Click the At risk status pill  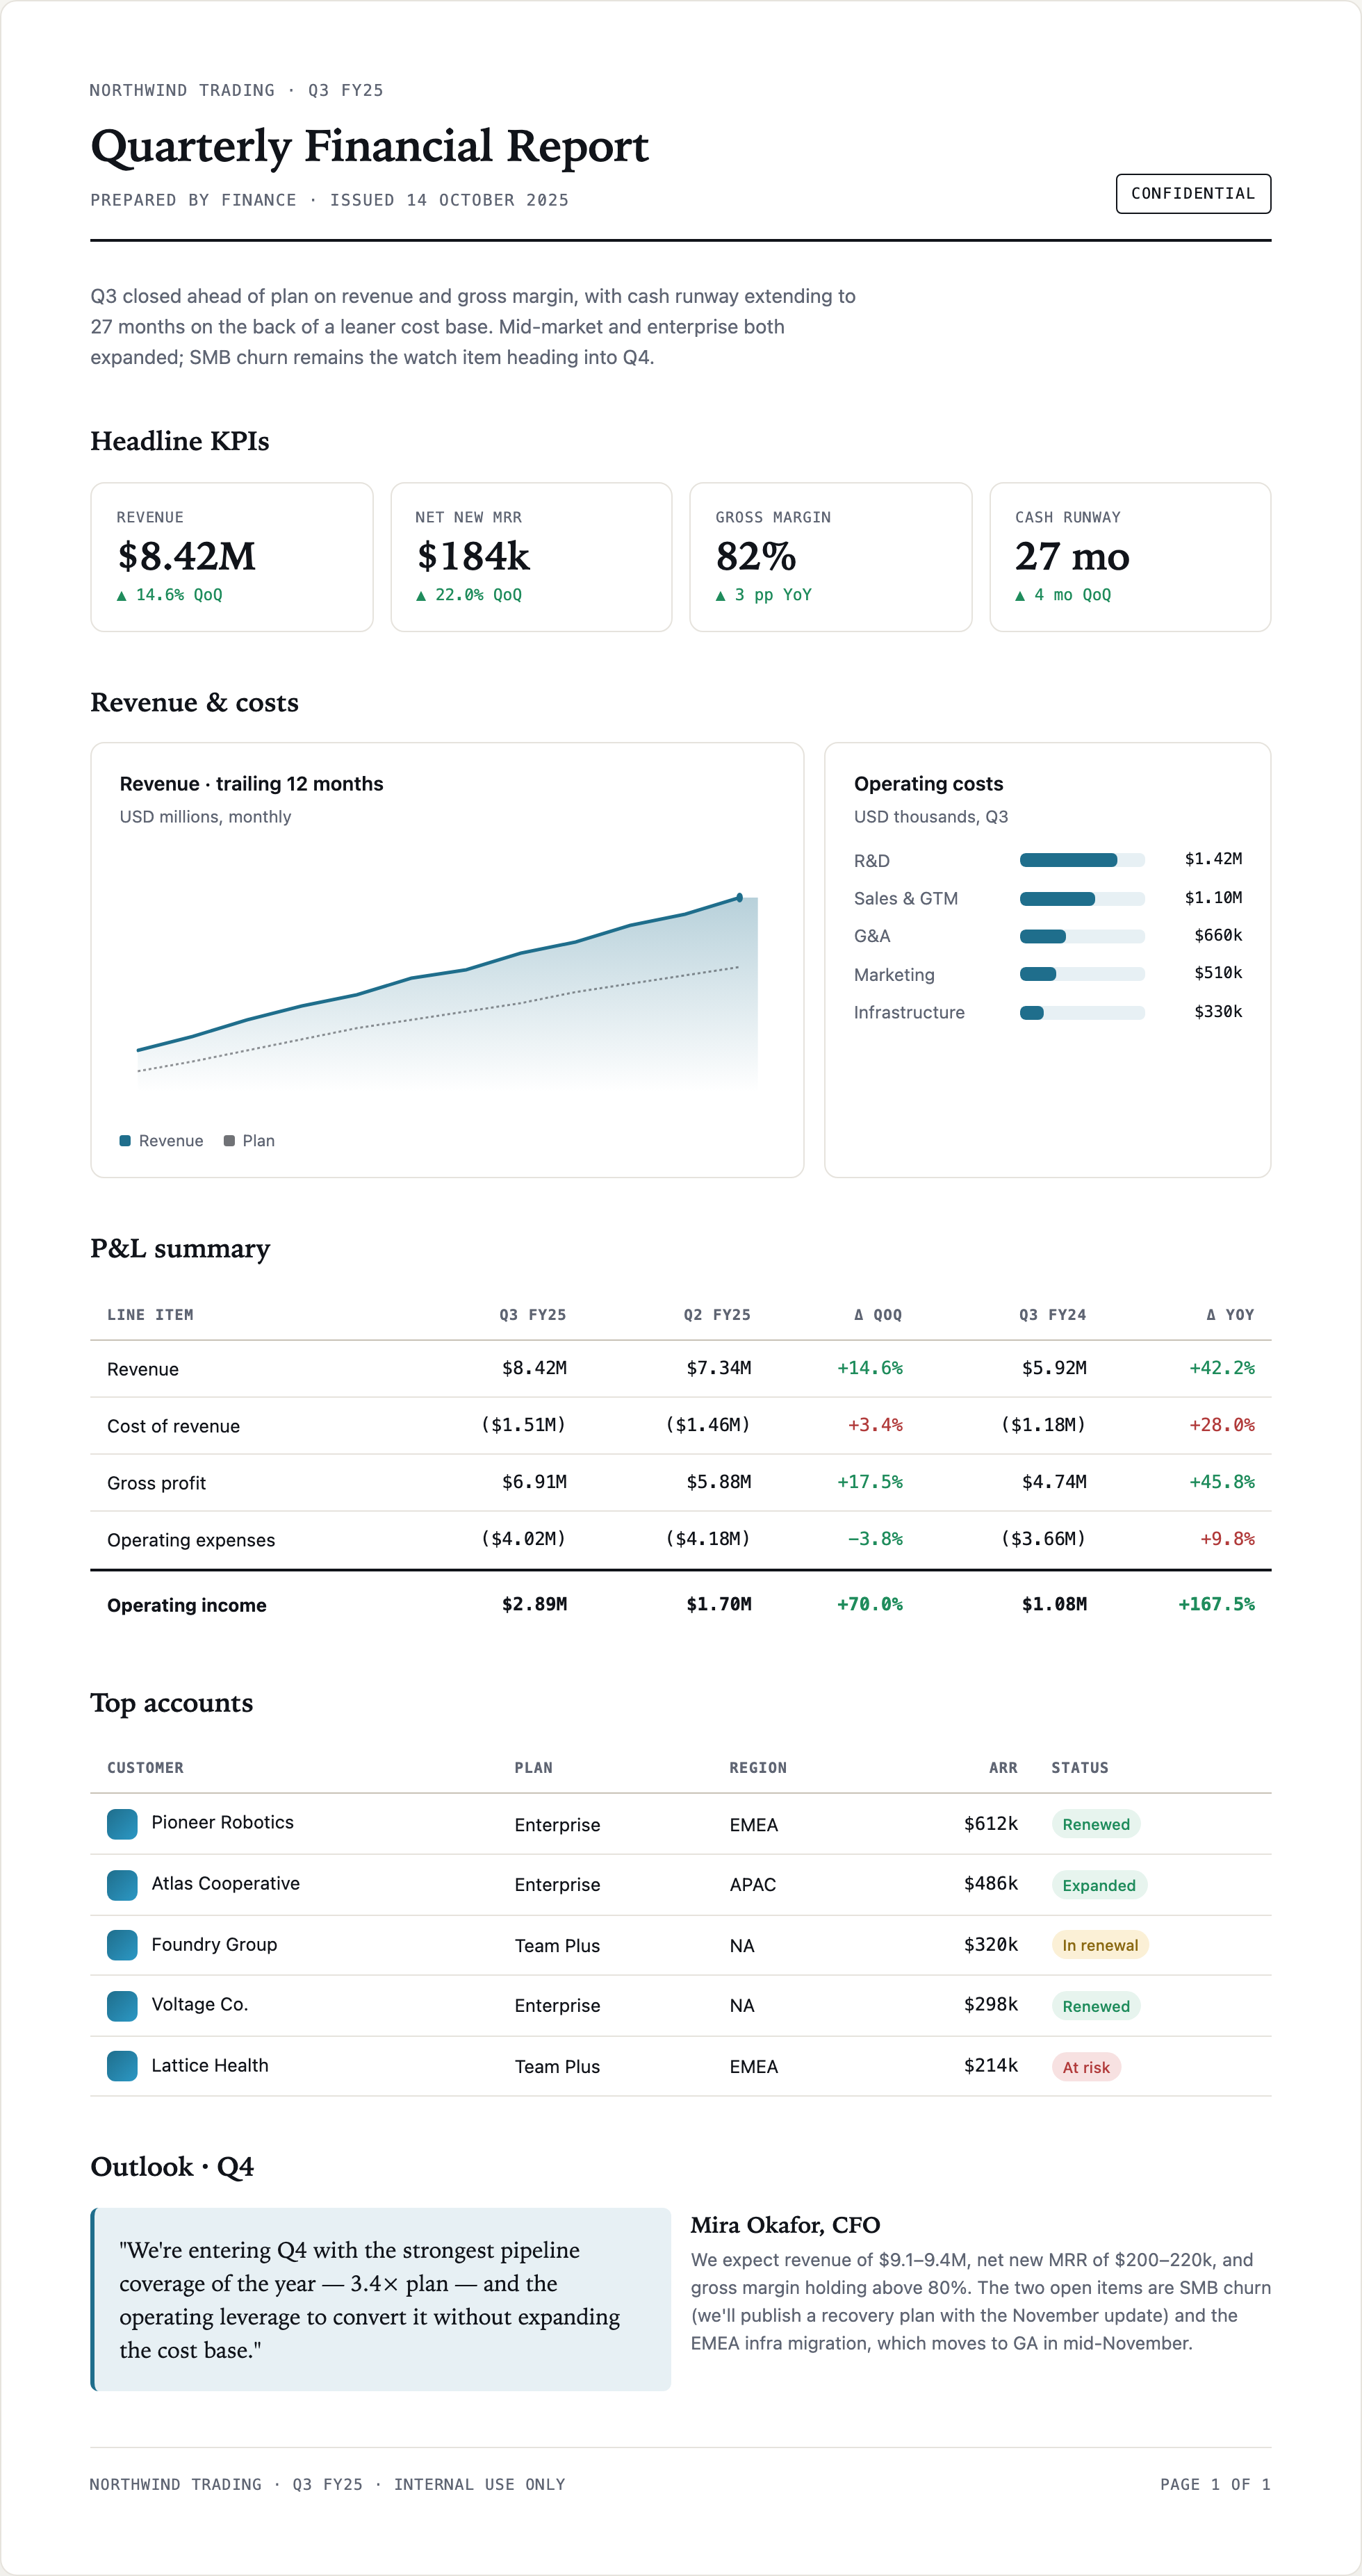pos(1086,2067)
